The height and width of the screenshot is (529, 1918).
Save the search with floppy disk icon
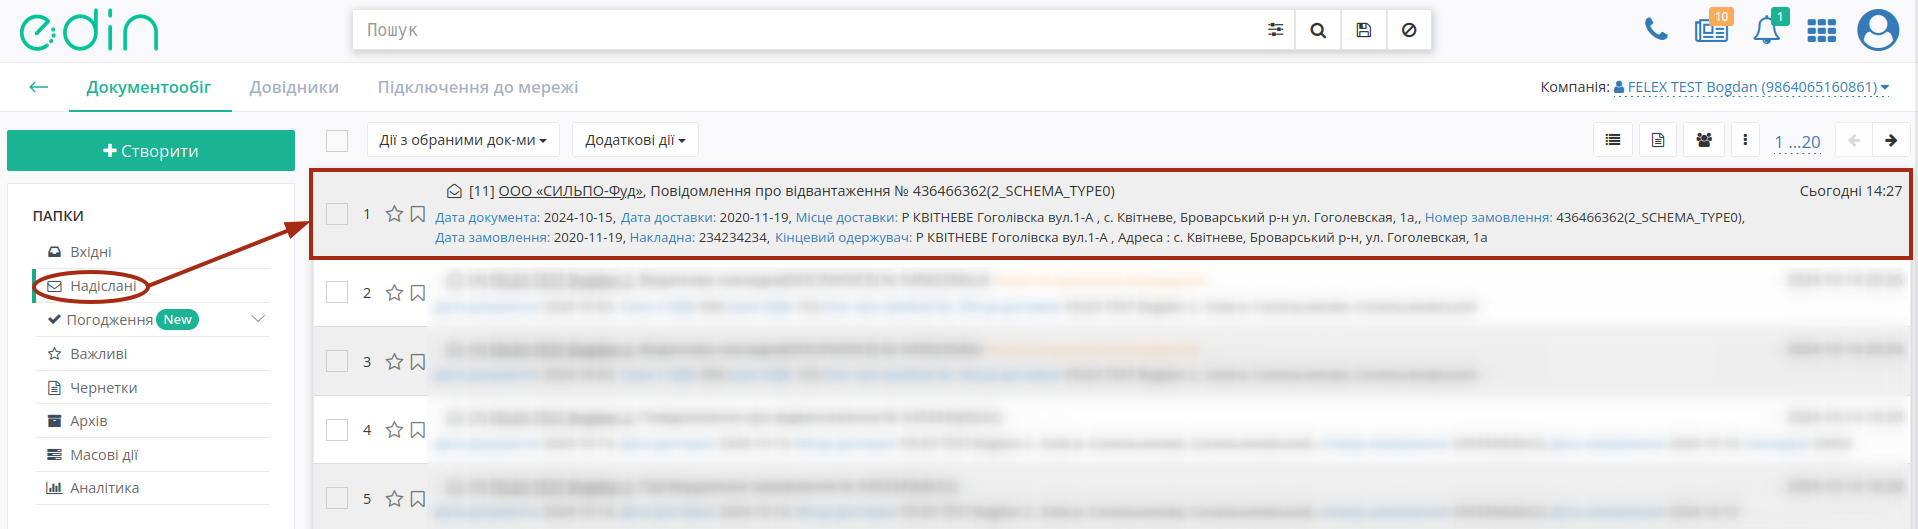point(1363,30)
